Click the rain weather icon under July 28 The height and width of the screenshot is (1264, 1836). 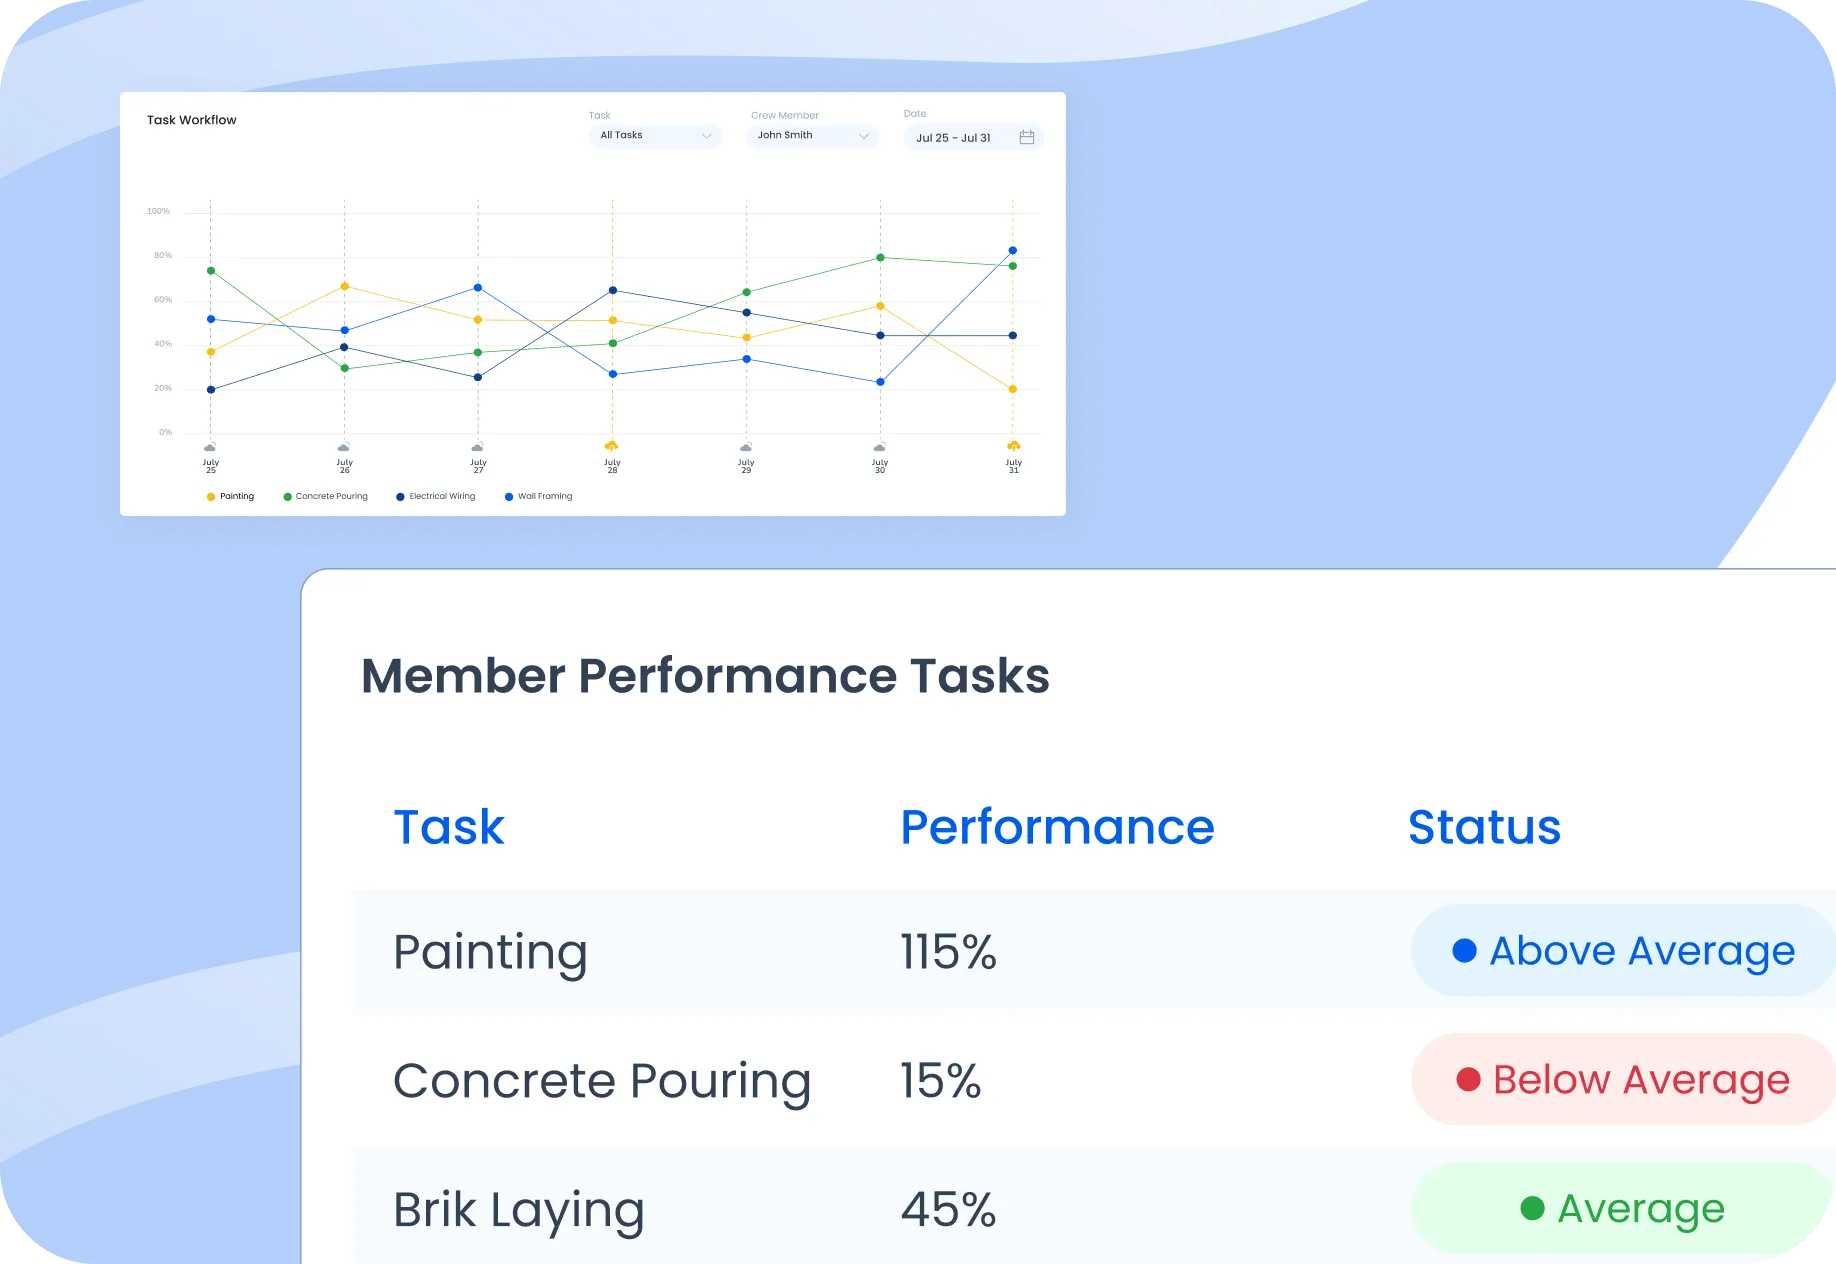(x=611, y=447)
